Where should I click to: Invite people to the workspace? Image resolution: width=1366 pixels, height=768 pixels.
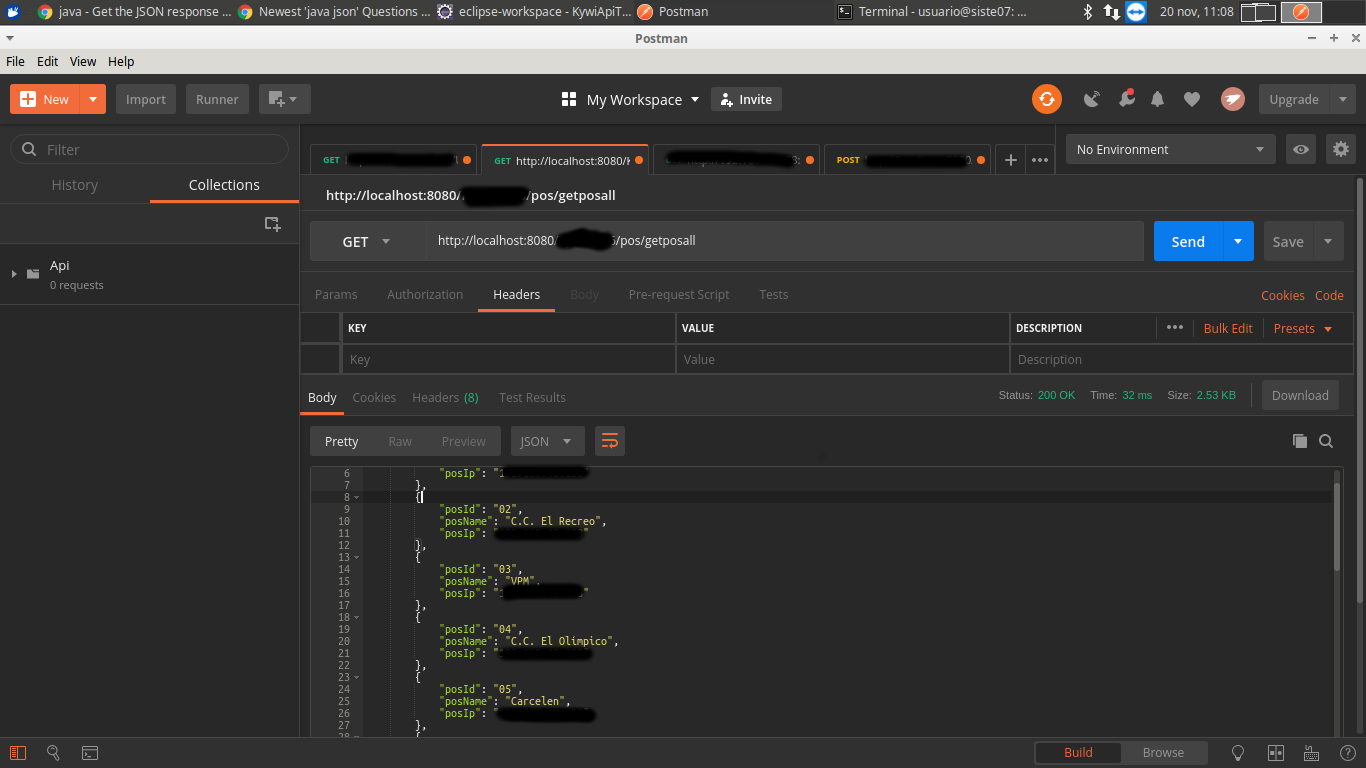click(x=746, y=99)
